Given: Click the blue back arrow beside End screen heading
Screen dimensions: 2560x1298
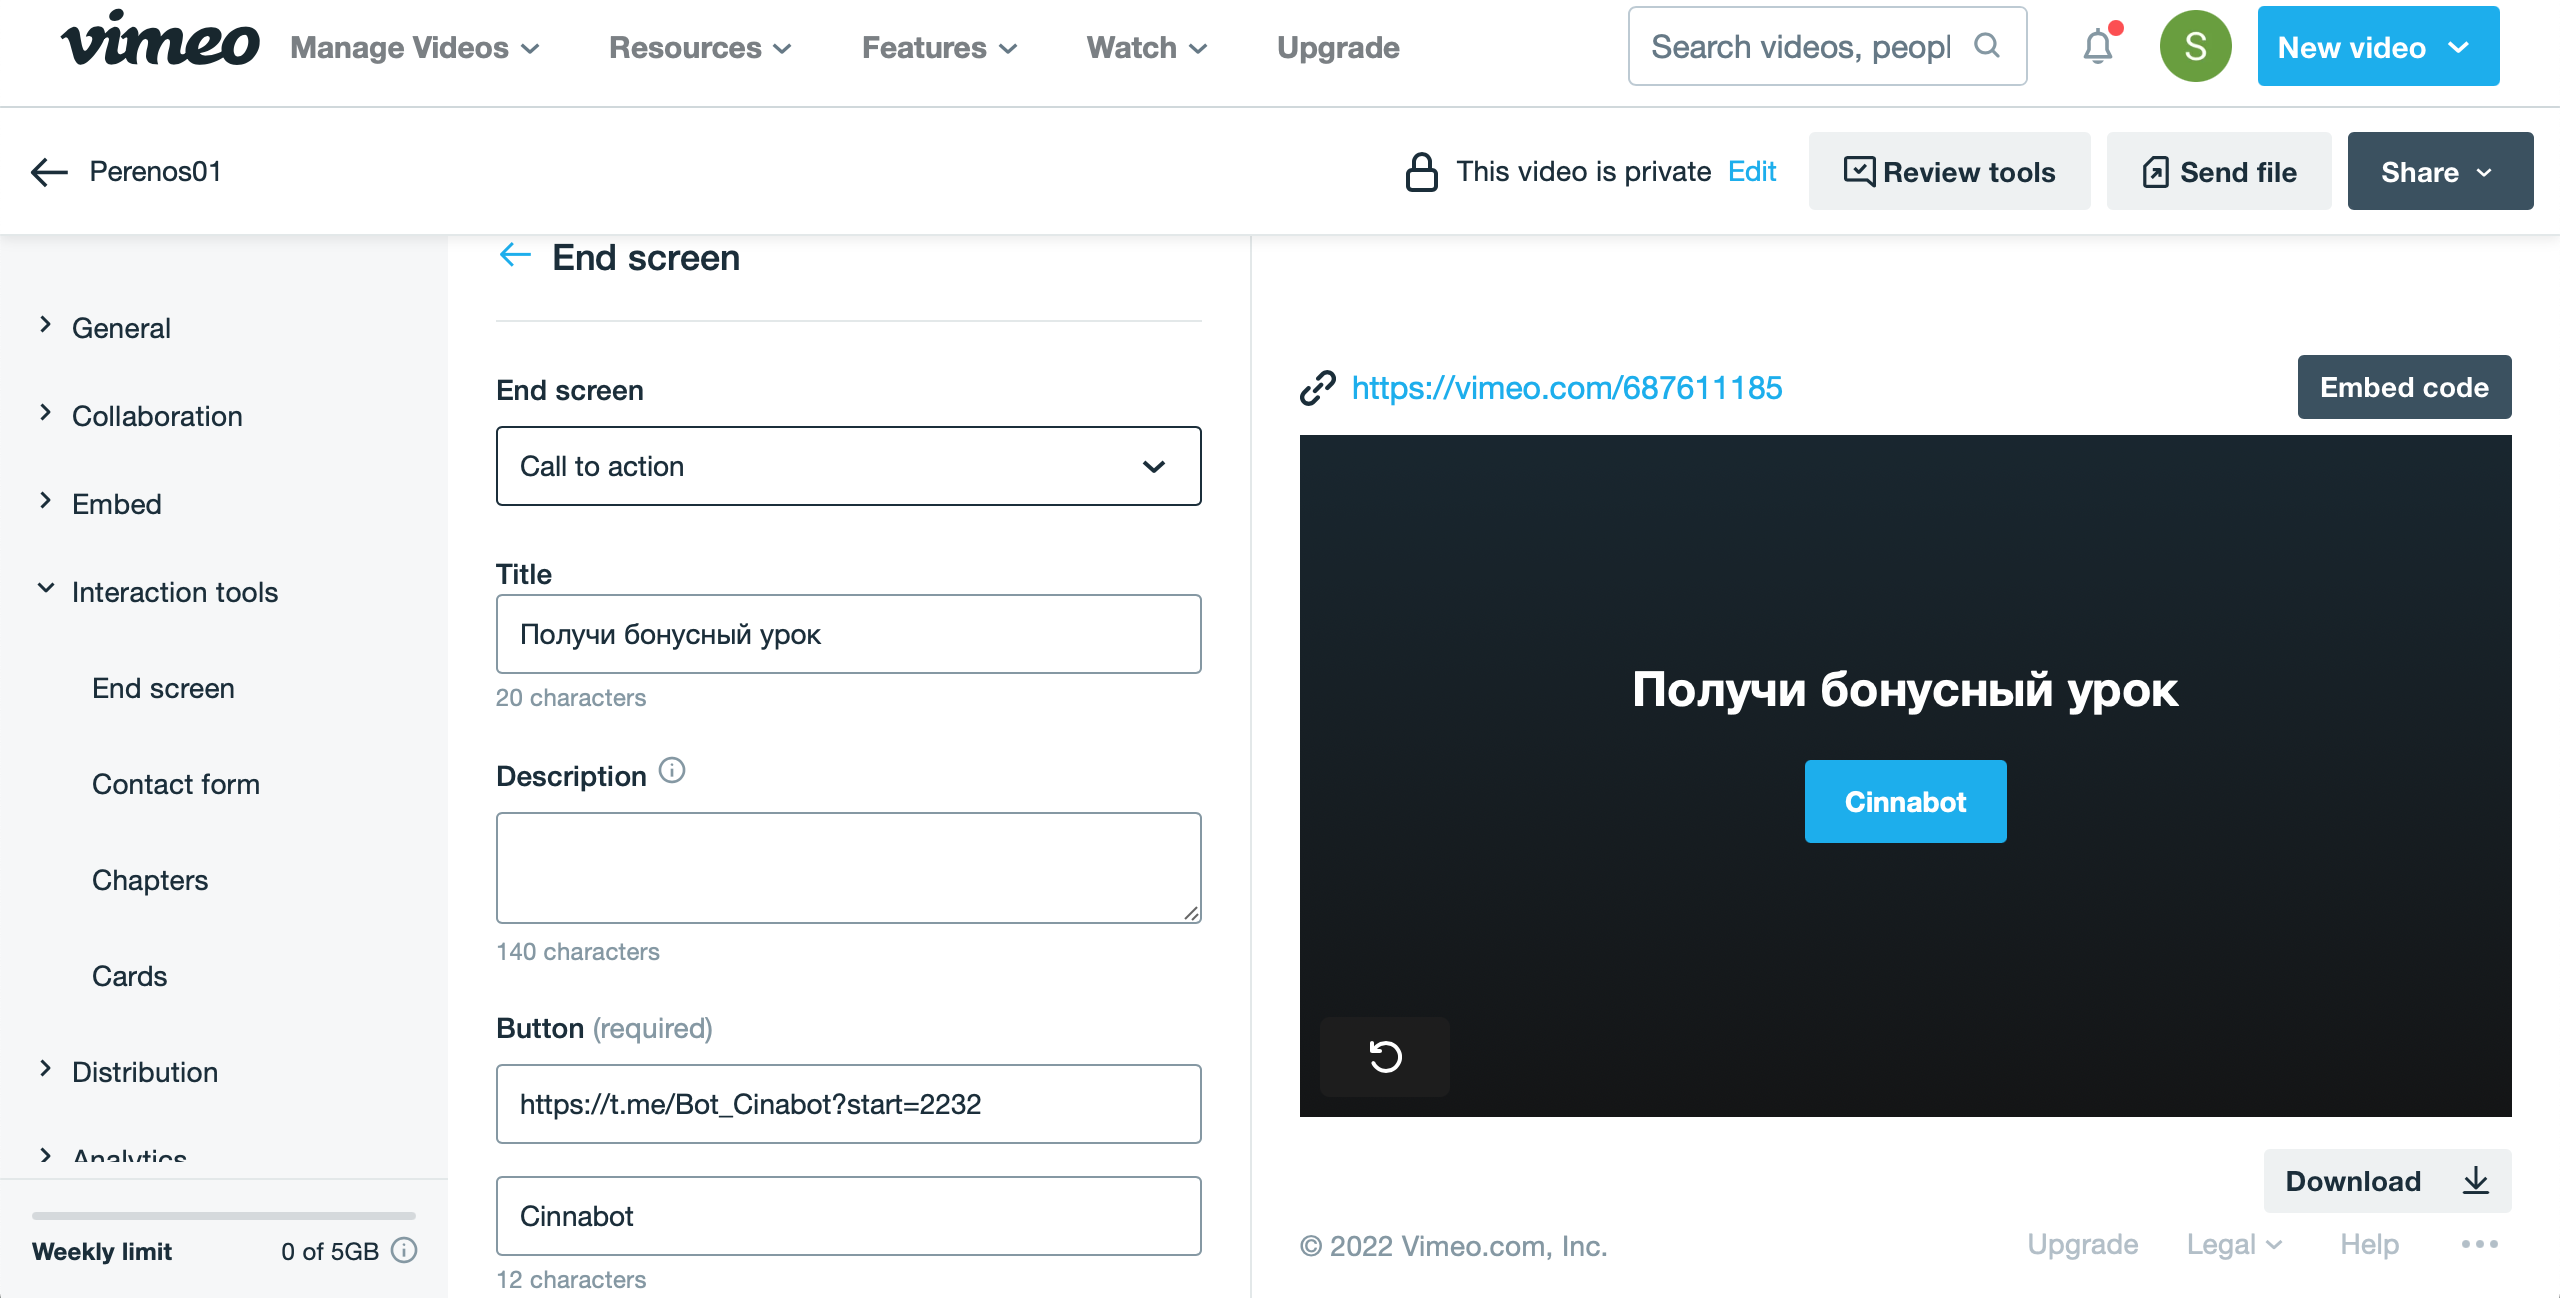Looking at the screenshot, I should (x=515, y=256).
